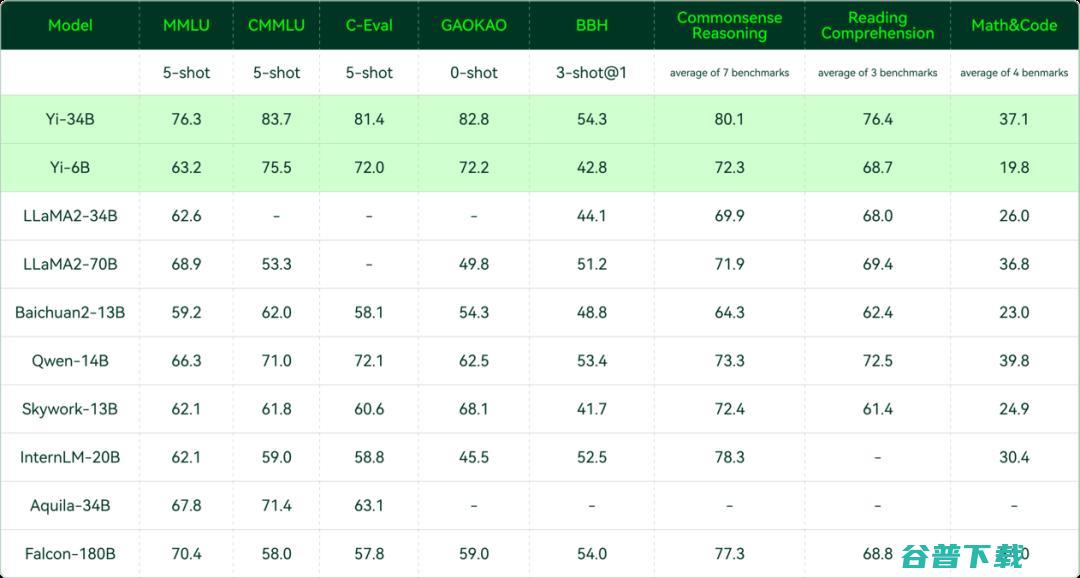The height and width of the screenshot is (578, 1080).
Task: Select Yi-34B's 76.3 MMLU score
Action: [x=186, y=119]
